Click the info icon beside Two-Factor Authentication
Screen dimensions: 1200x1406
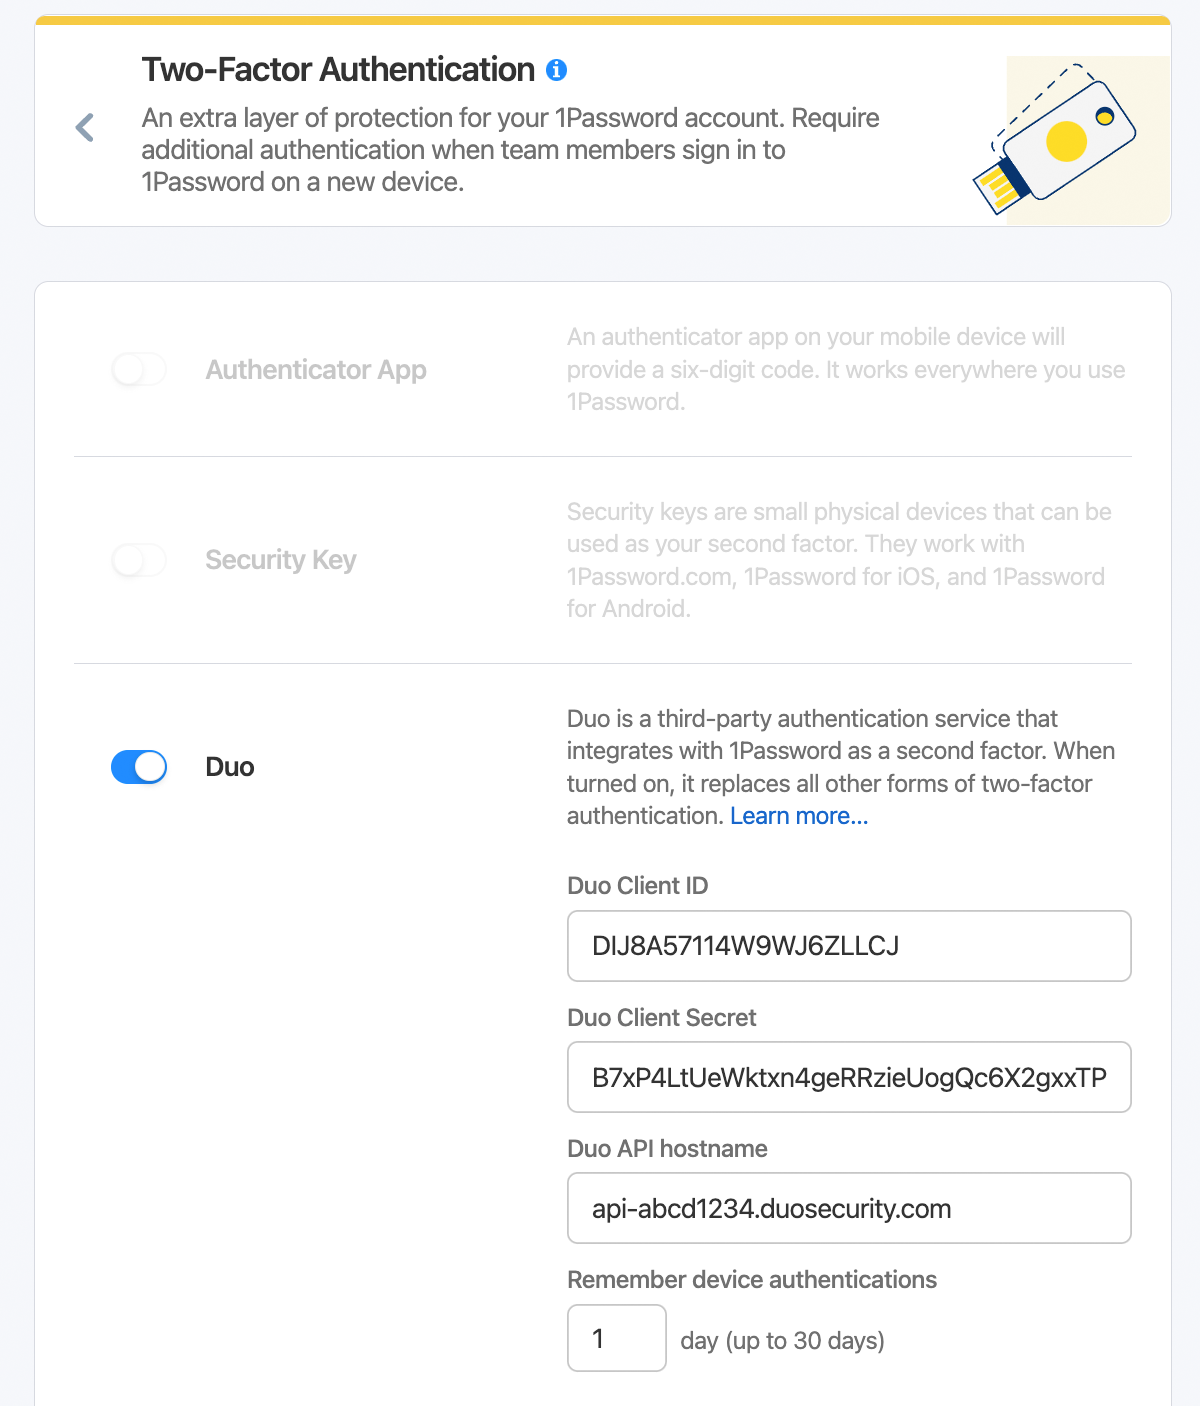pyautogui.click(x=557, y=70)
